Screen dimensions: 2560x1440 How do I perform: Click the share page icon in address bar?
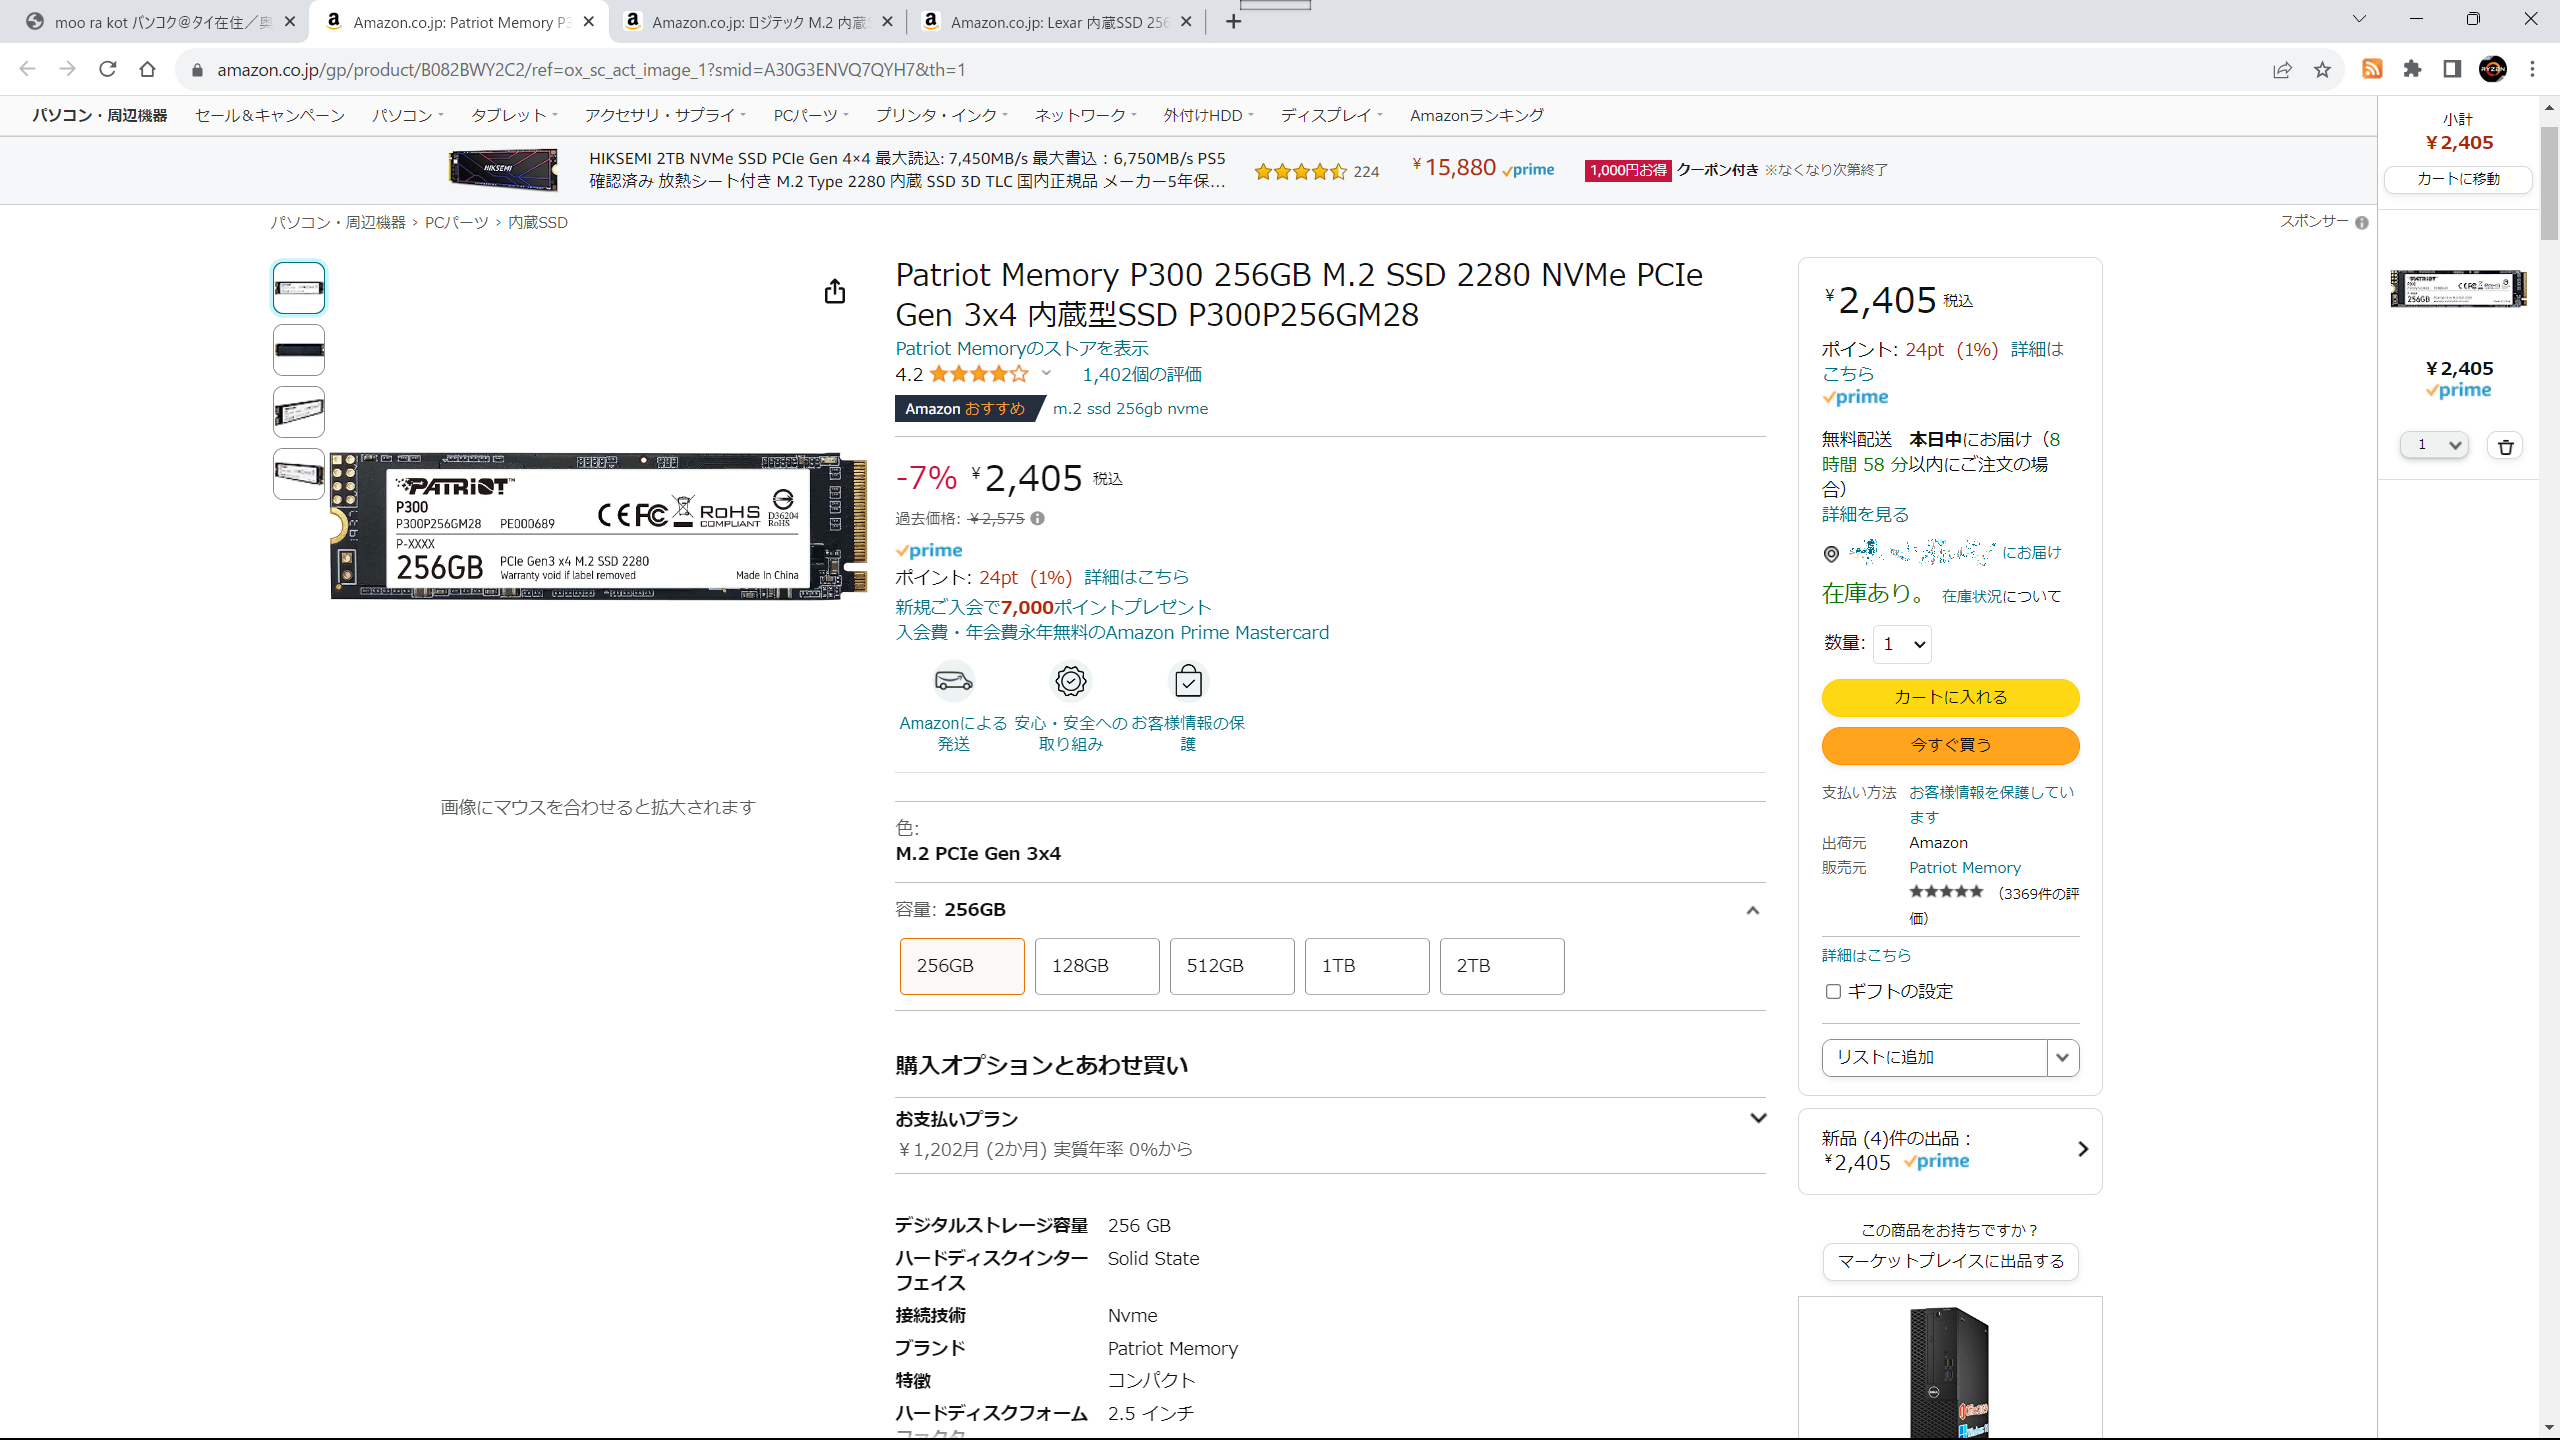pos(2282,69)
